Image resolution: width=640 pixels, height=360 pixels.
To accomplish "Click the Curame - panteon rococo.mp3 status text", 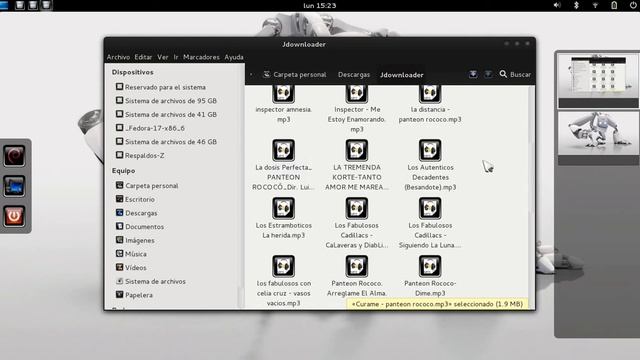I will coord(437,304).
